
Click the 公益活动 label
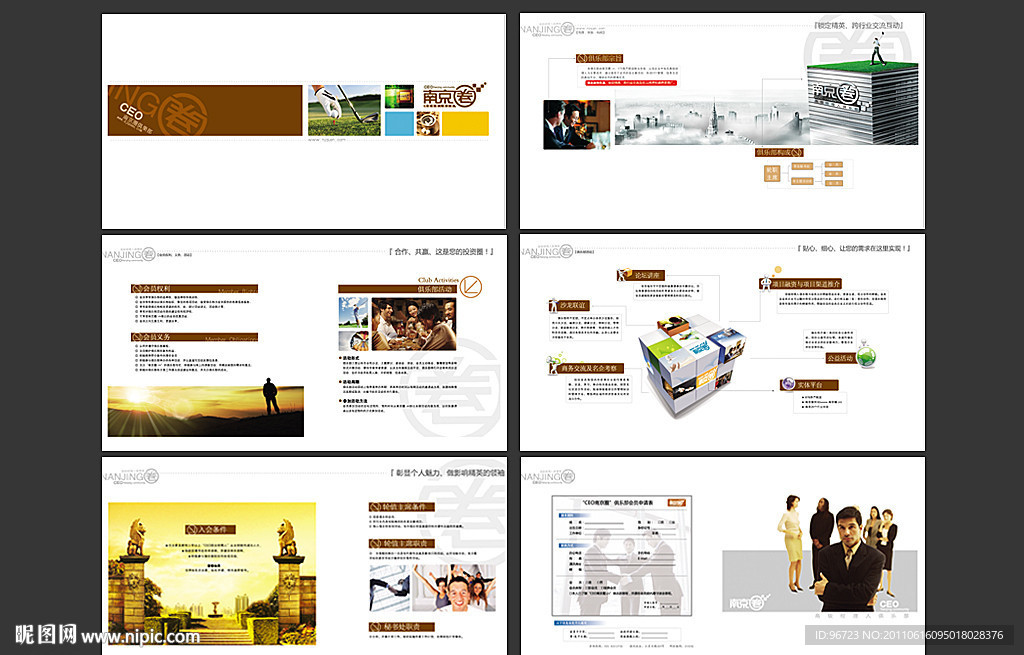pyautogui.click(x=840, y=359)
